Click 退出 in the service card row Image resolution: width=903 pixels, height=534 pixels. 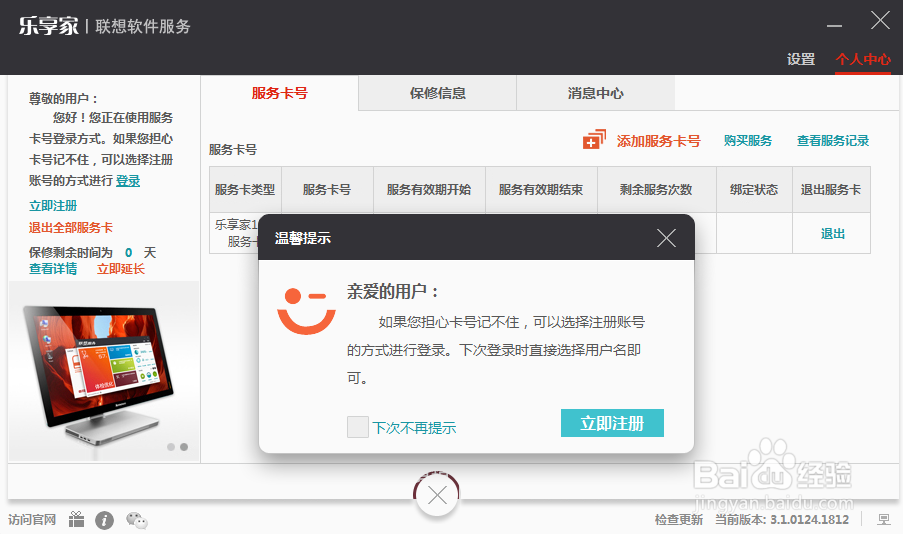click(x=832, y=233)
